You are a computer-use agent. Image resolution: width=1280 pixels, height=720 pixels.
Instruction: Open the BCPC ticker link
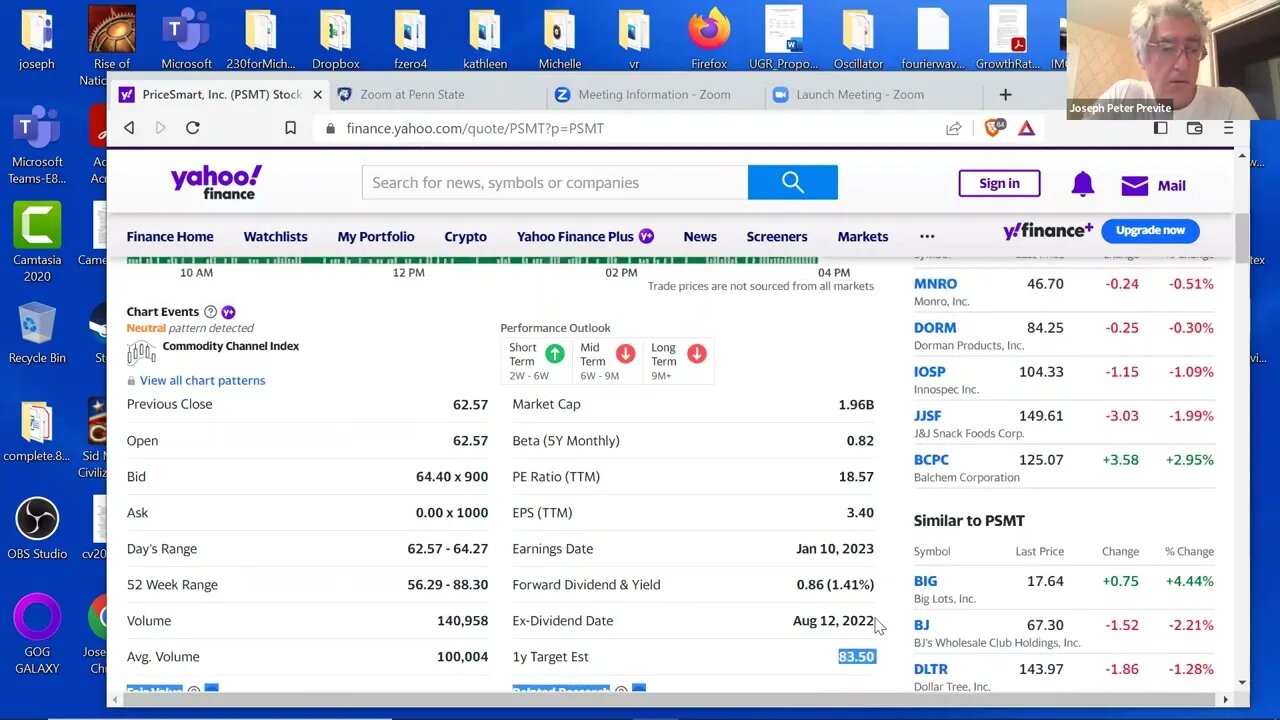[x=931, y=460]
